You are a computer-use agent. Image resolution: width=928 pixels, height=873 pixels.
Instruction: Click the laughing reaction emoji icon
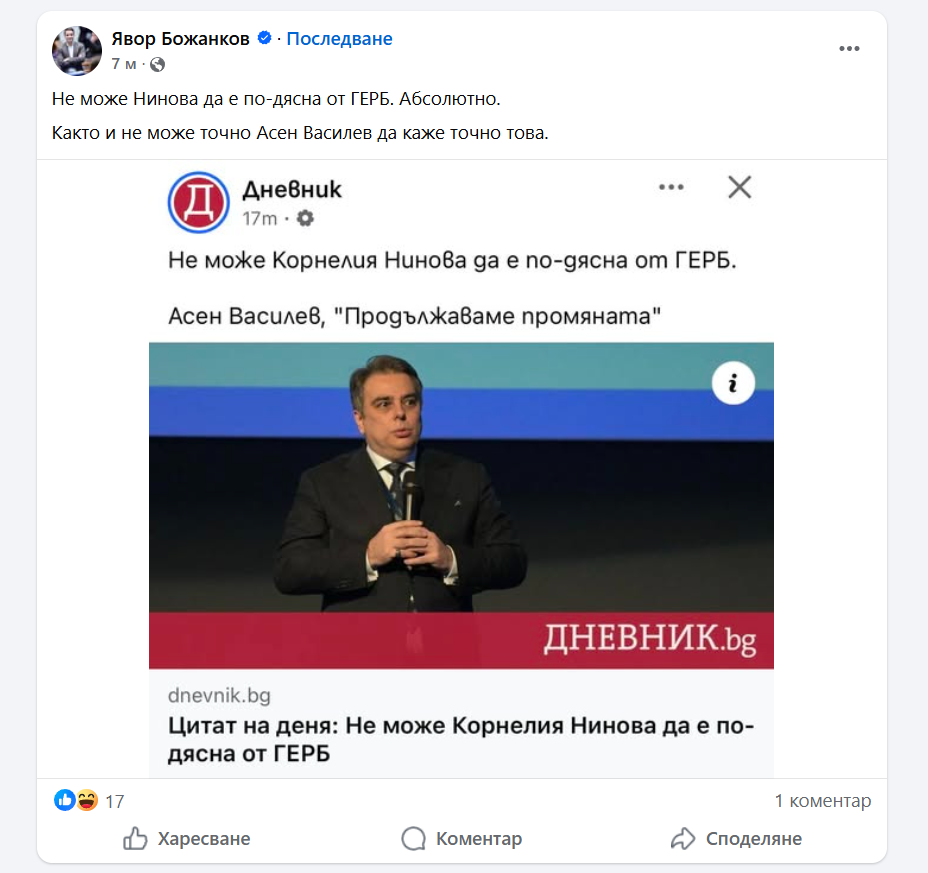[x=86, y=800]
